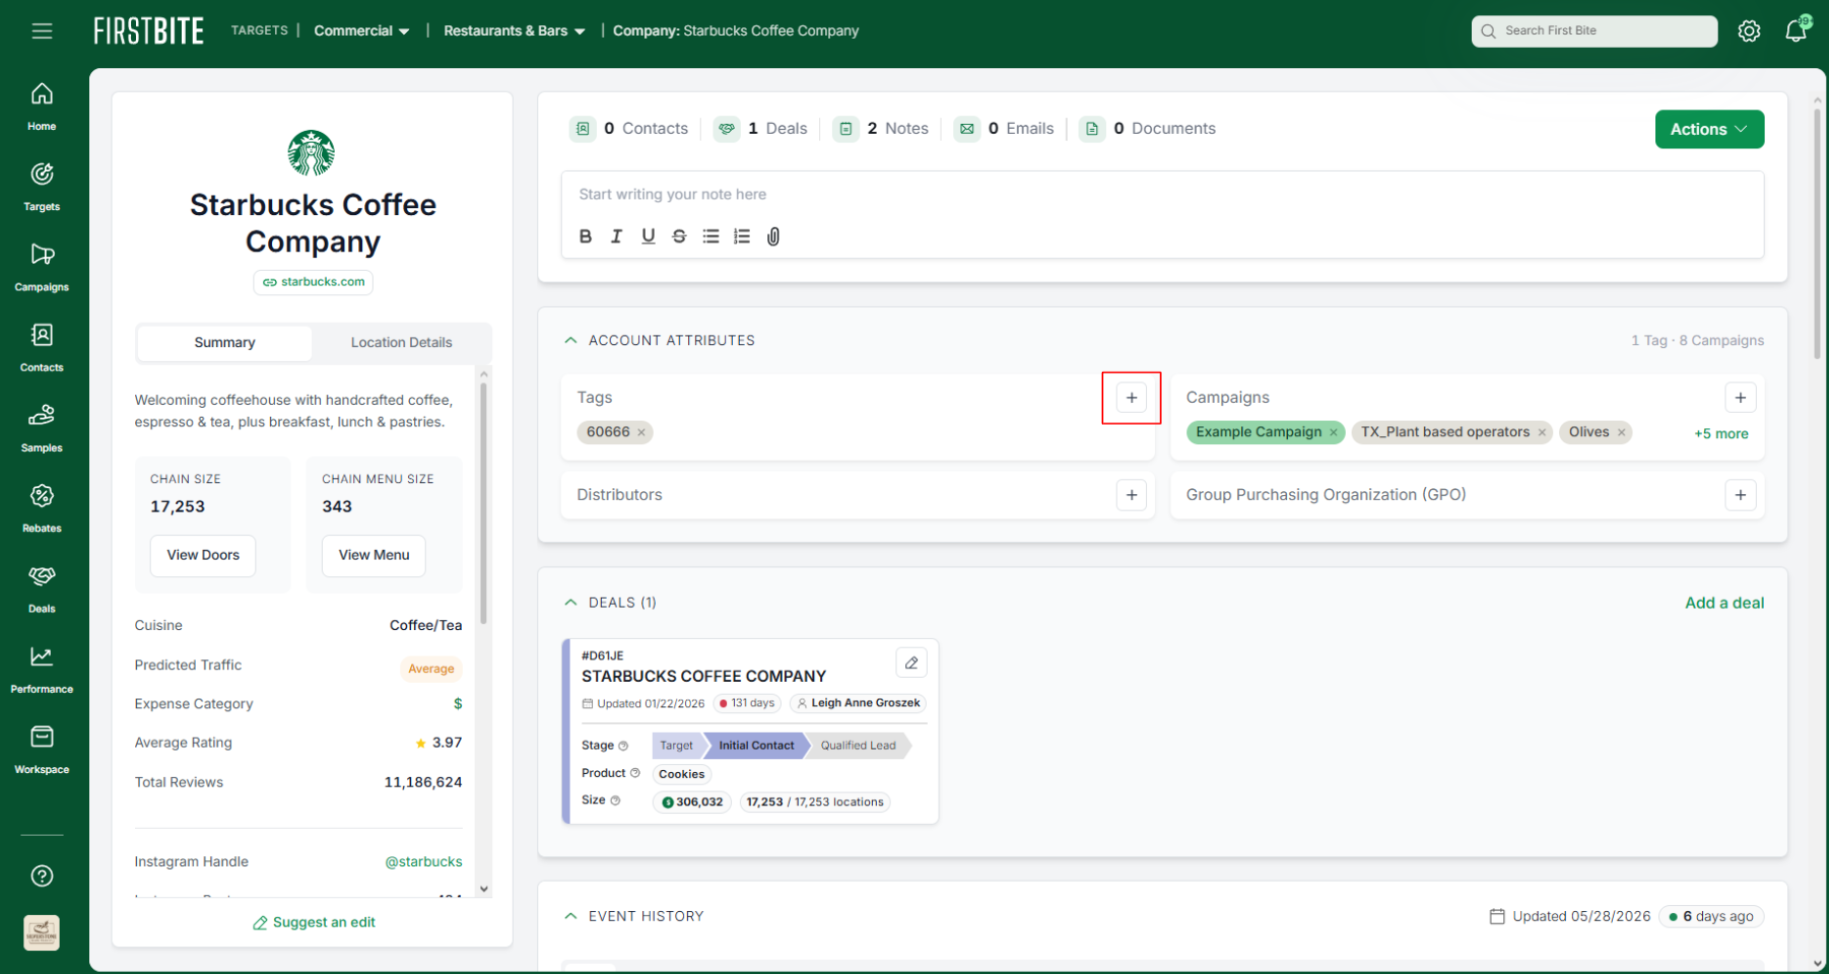Click View Menu button
Screen dimensions: 1829x974
point(374,556)
